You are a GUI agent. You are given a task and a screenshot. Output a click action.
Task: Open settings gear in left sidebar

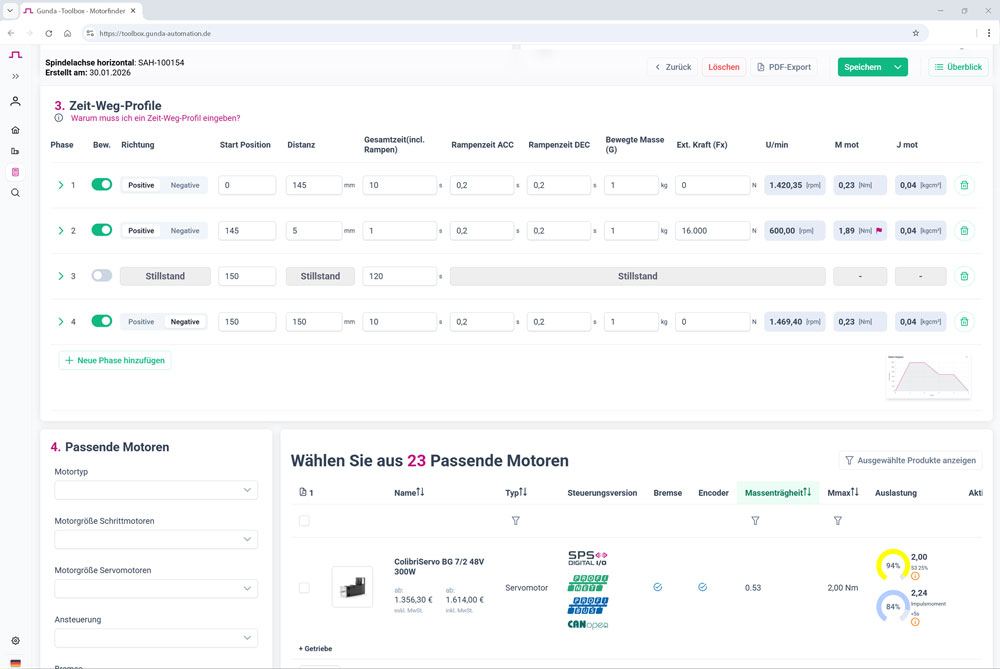click(15, 641)
